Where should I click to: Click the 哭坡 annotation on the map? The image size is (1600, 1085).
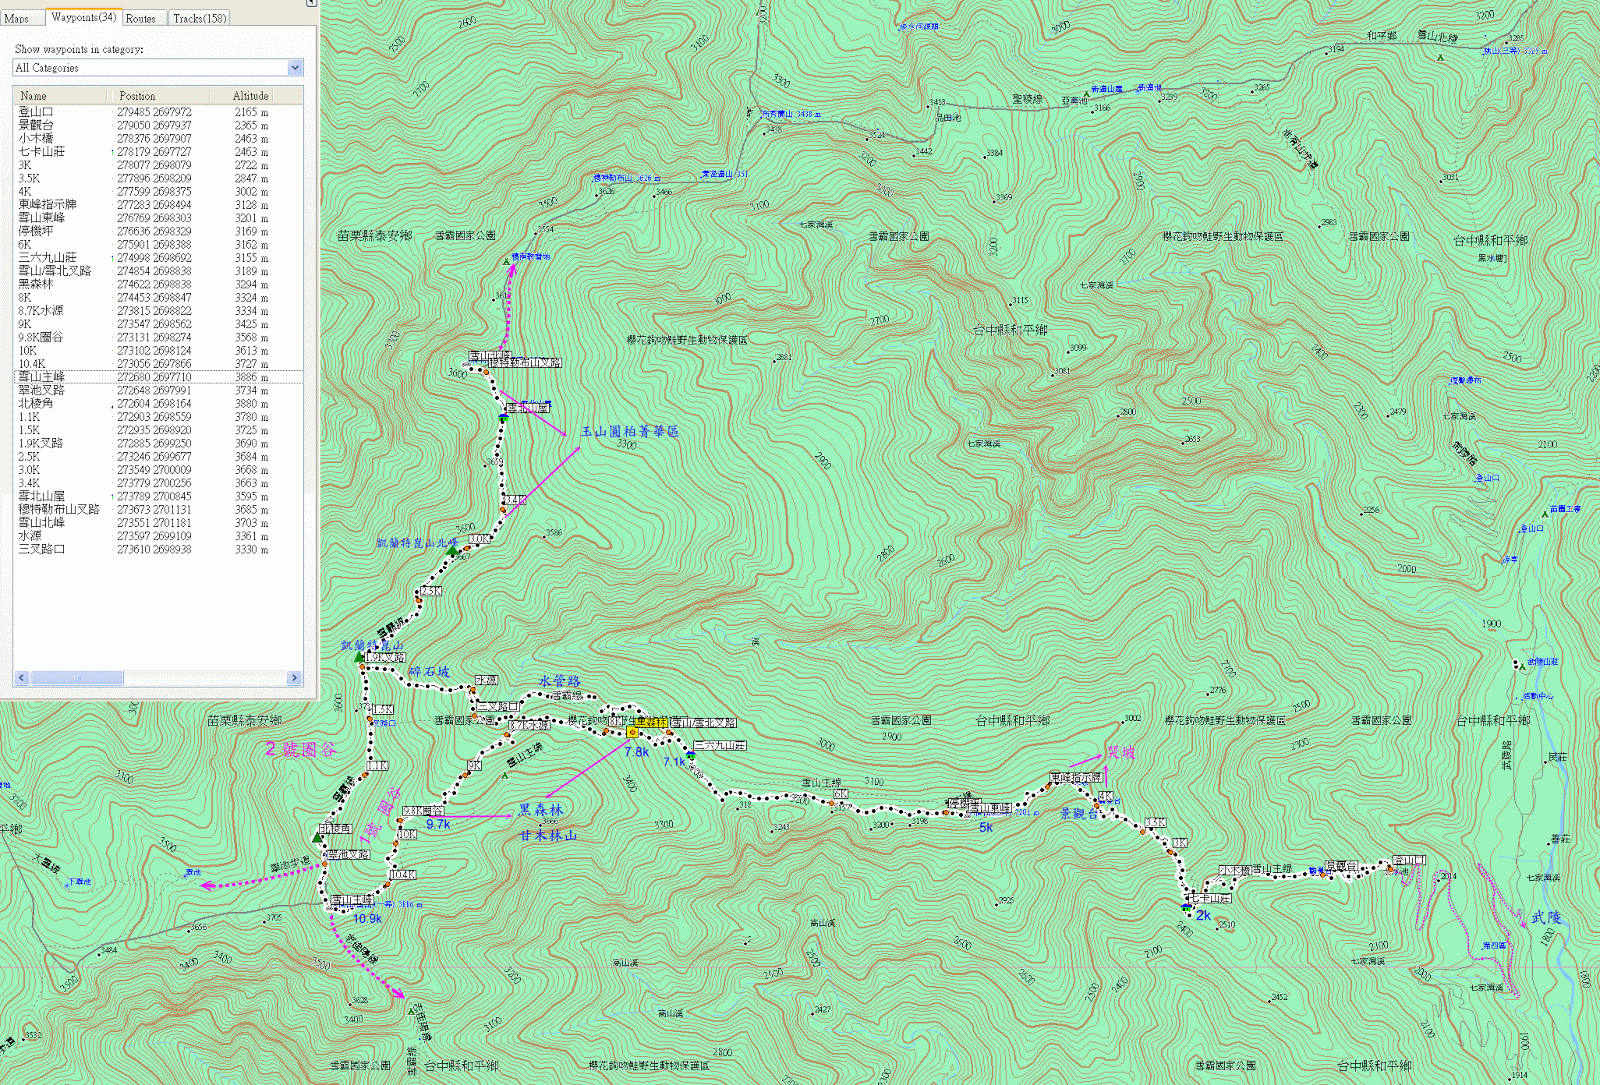[1121, 753]
